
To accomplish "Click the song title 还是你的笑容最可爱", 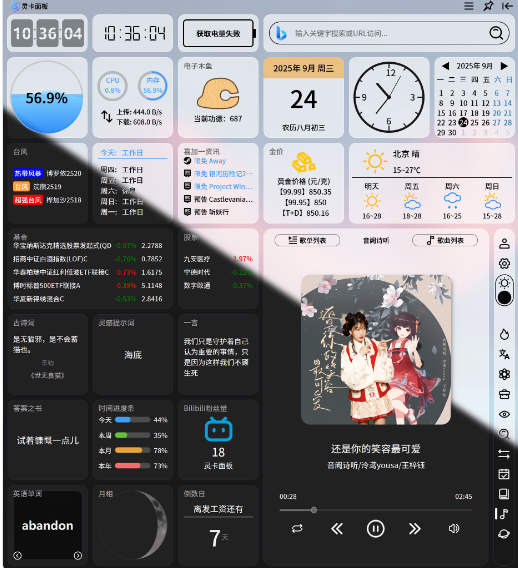I will tap(376, 449).
